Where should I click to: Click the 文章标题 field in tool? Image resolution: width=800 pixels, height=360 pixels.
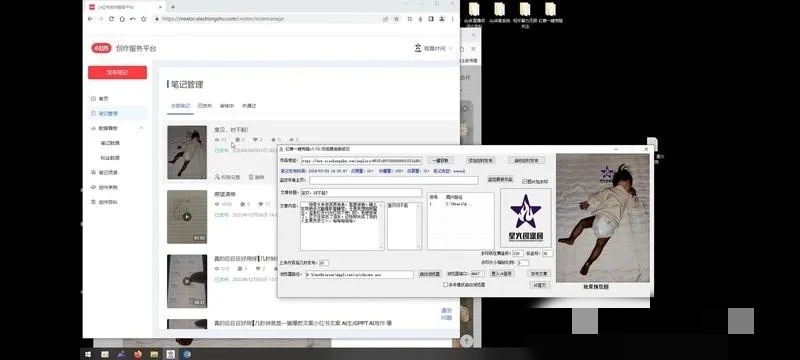[361, 193]
